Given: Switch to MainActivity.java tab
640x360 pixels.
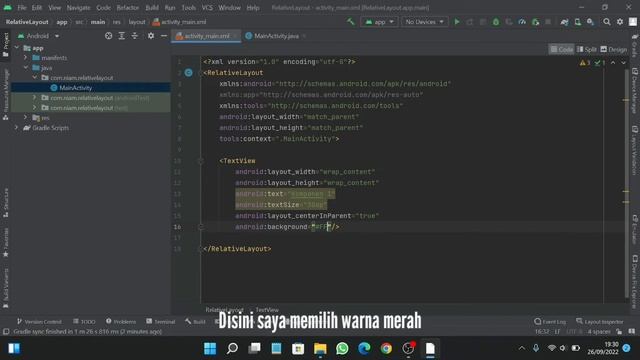Looking at the screenshot, I should pyautogui.click(x=276, y=36).
